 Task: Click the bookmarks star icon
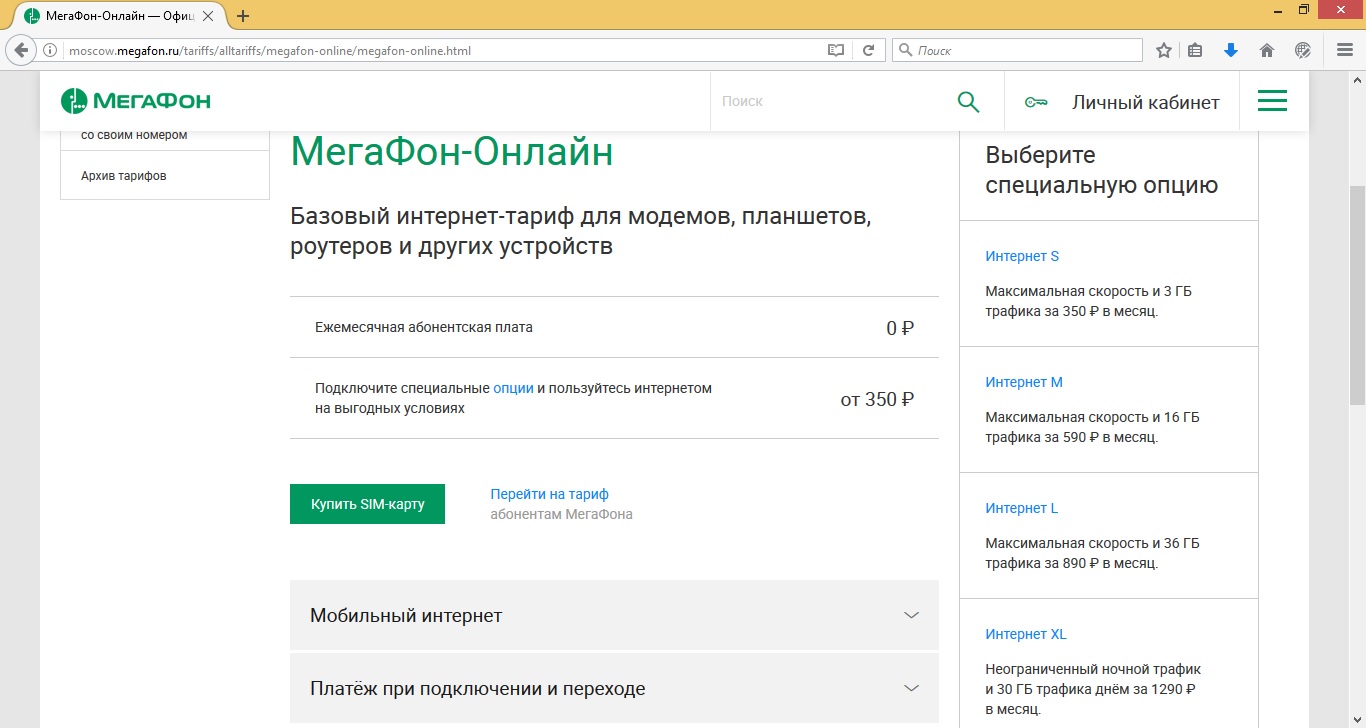[1163, 49]
